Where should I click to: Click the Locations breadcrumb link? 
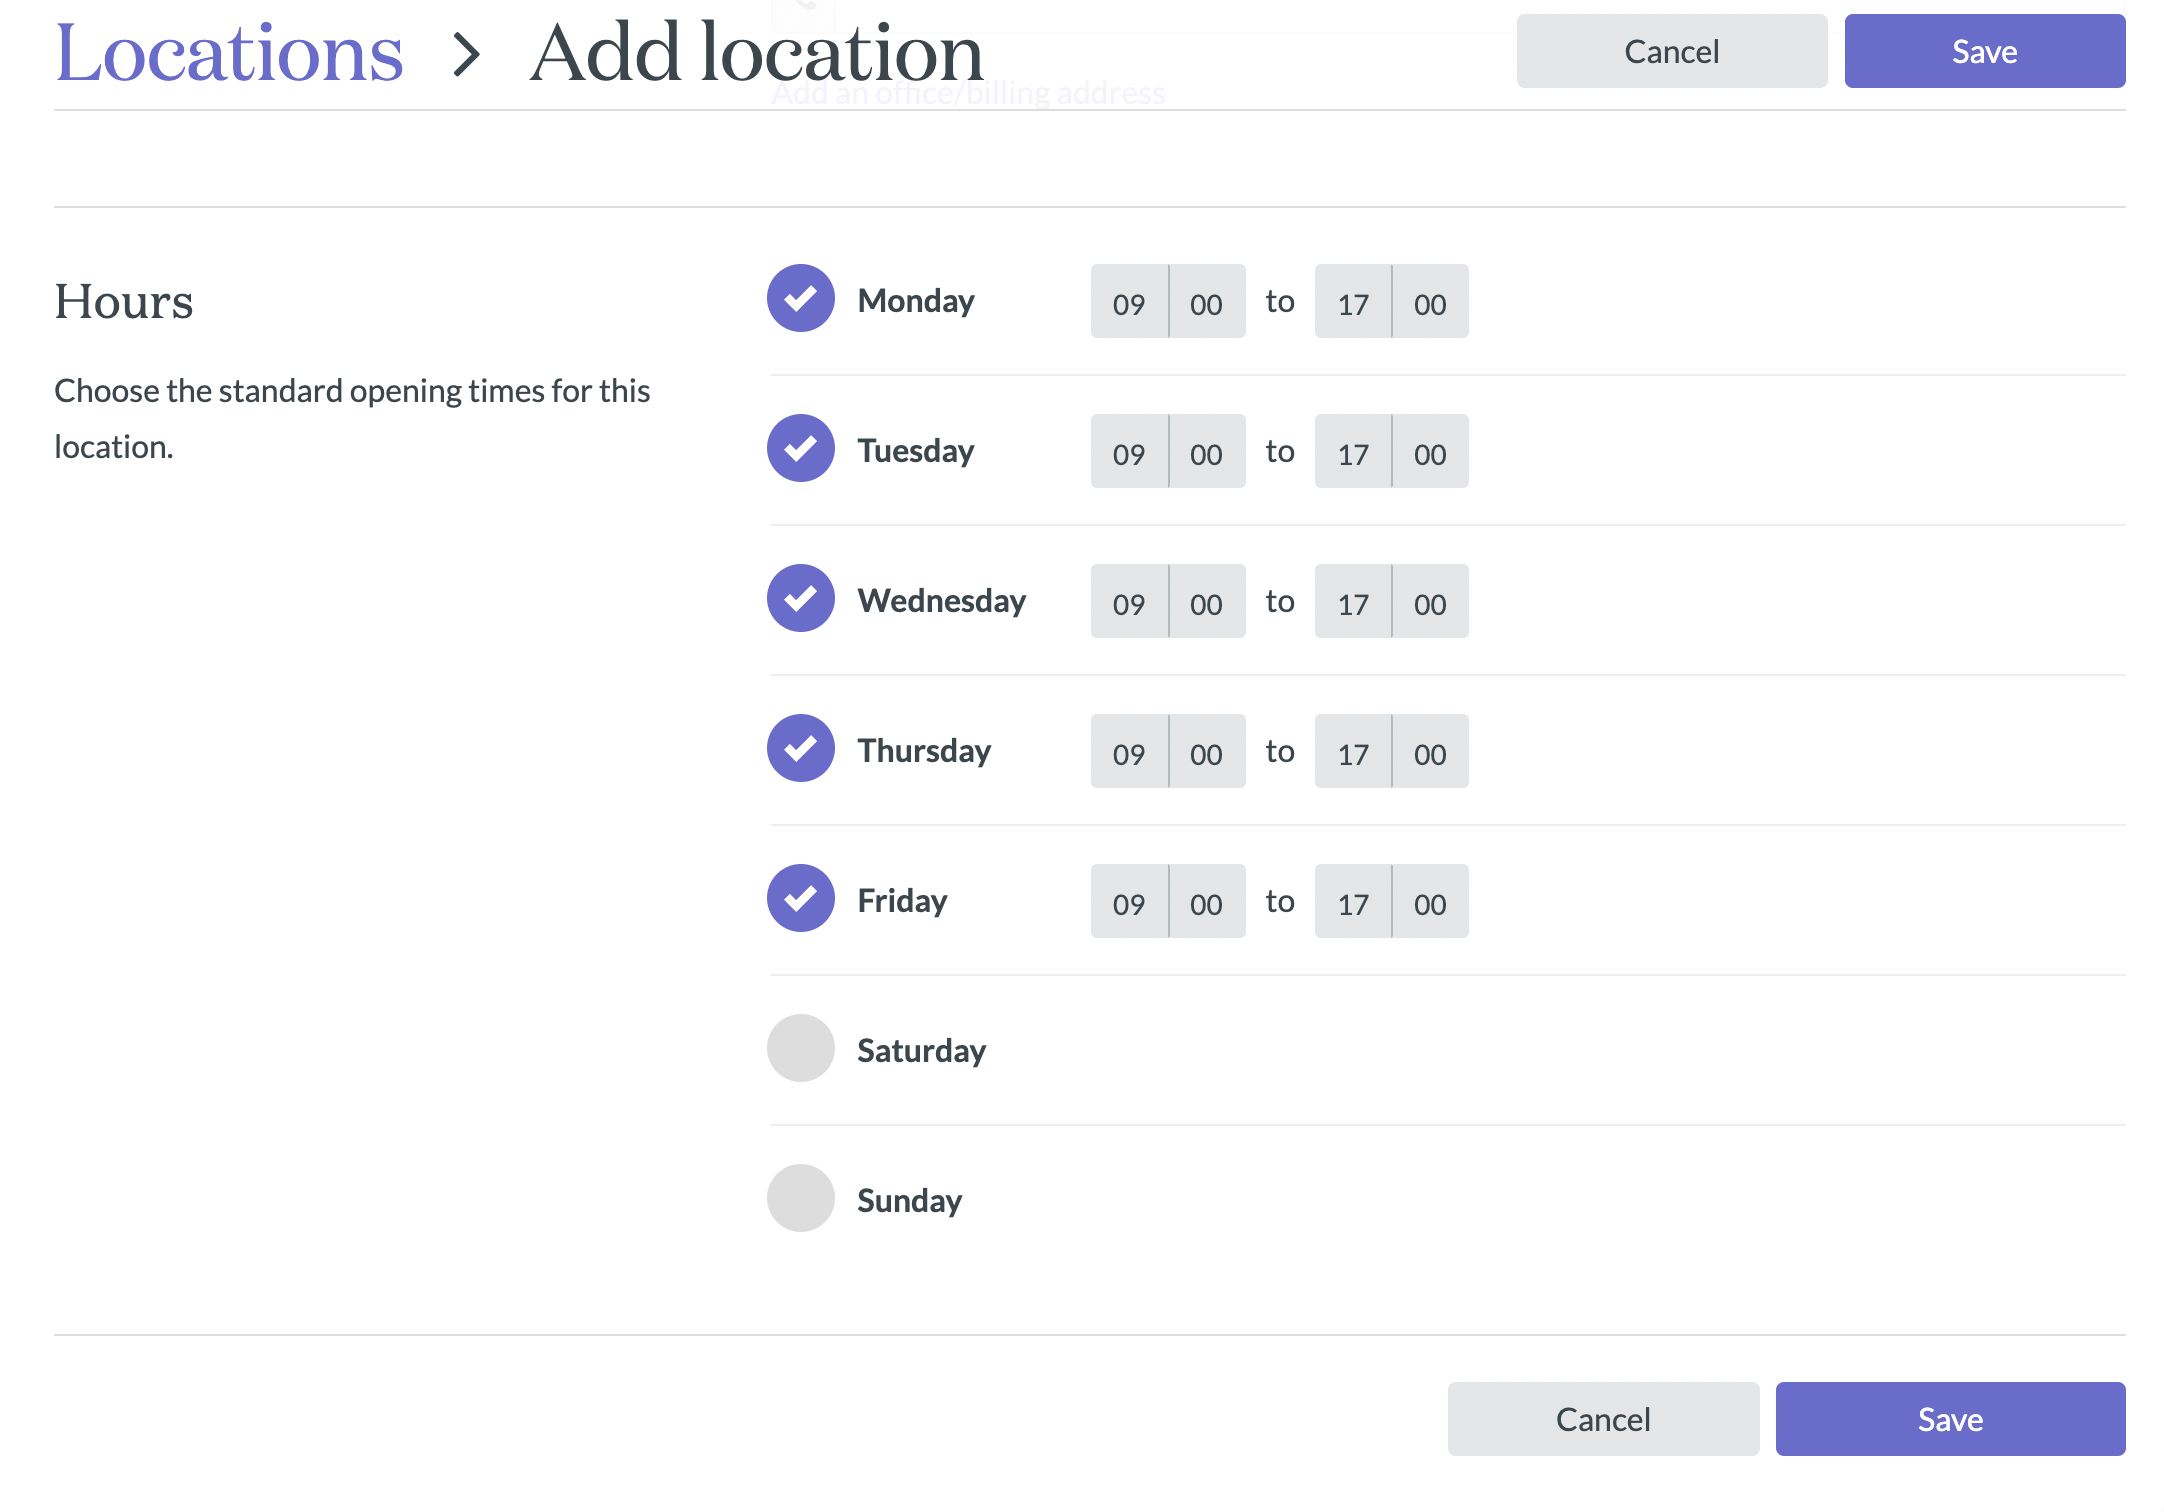(229, 53)
